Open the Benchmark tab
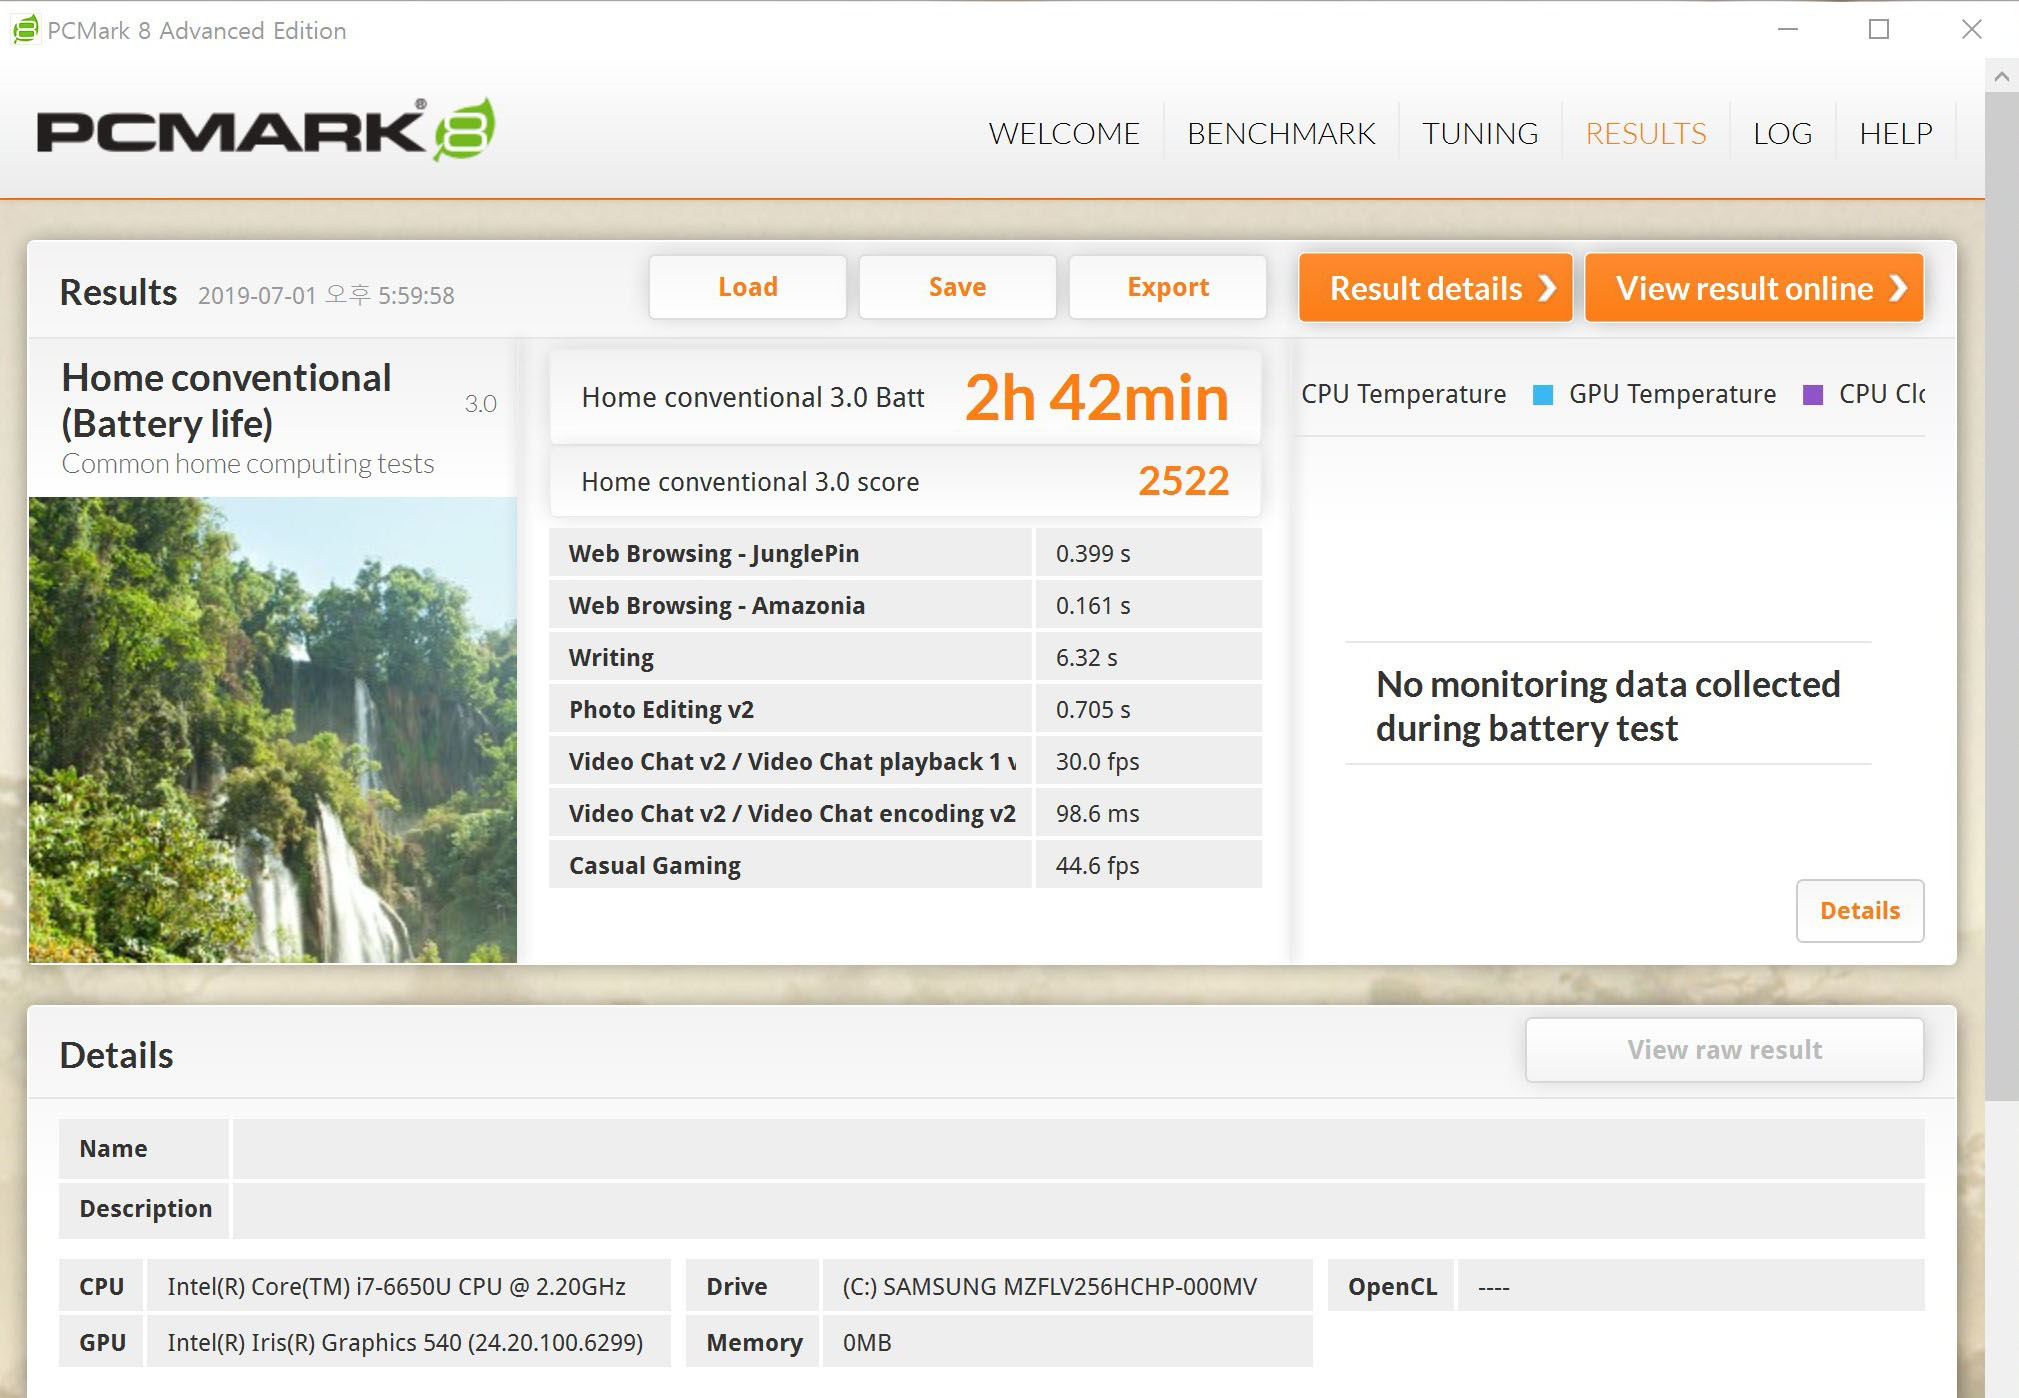This screenshot has height=1398, width=2019. (1281, 133)
